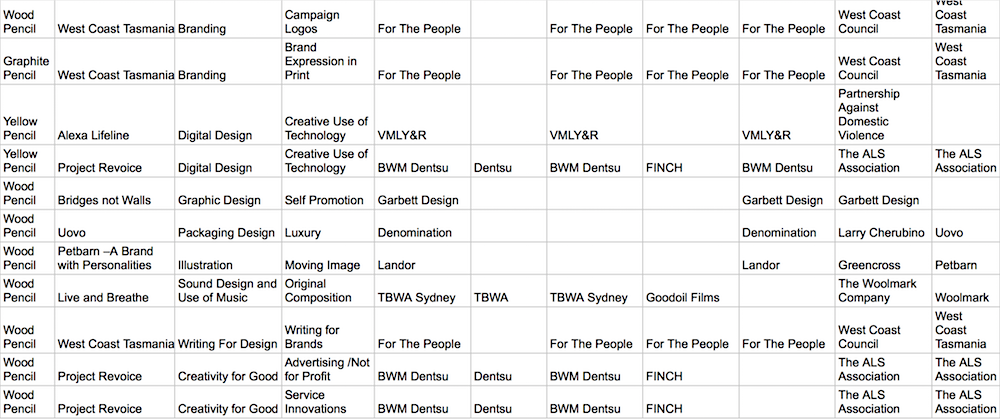Click the Writing For Design cell
The height and width of the screenshot is (419, 1000).
point(228,330)
